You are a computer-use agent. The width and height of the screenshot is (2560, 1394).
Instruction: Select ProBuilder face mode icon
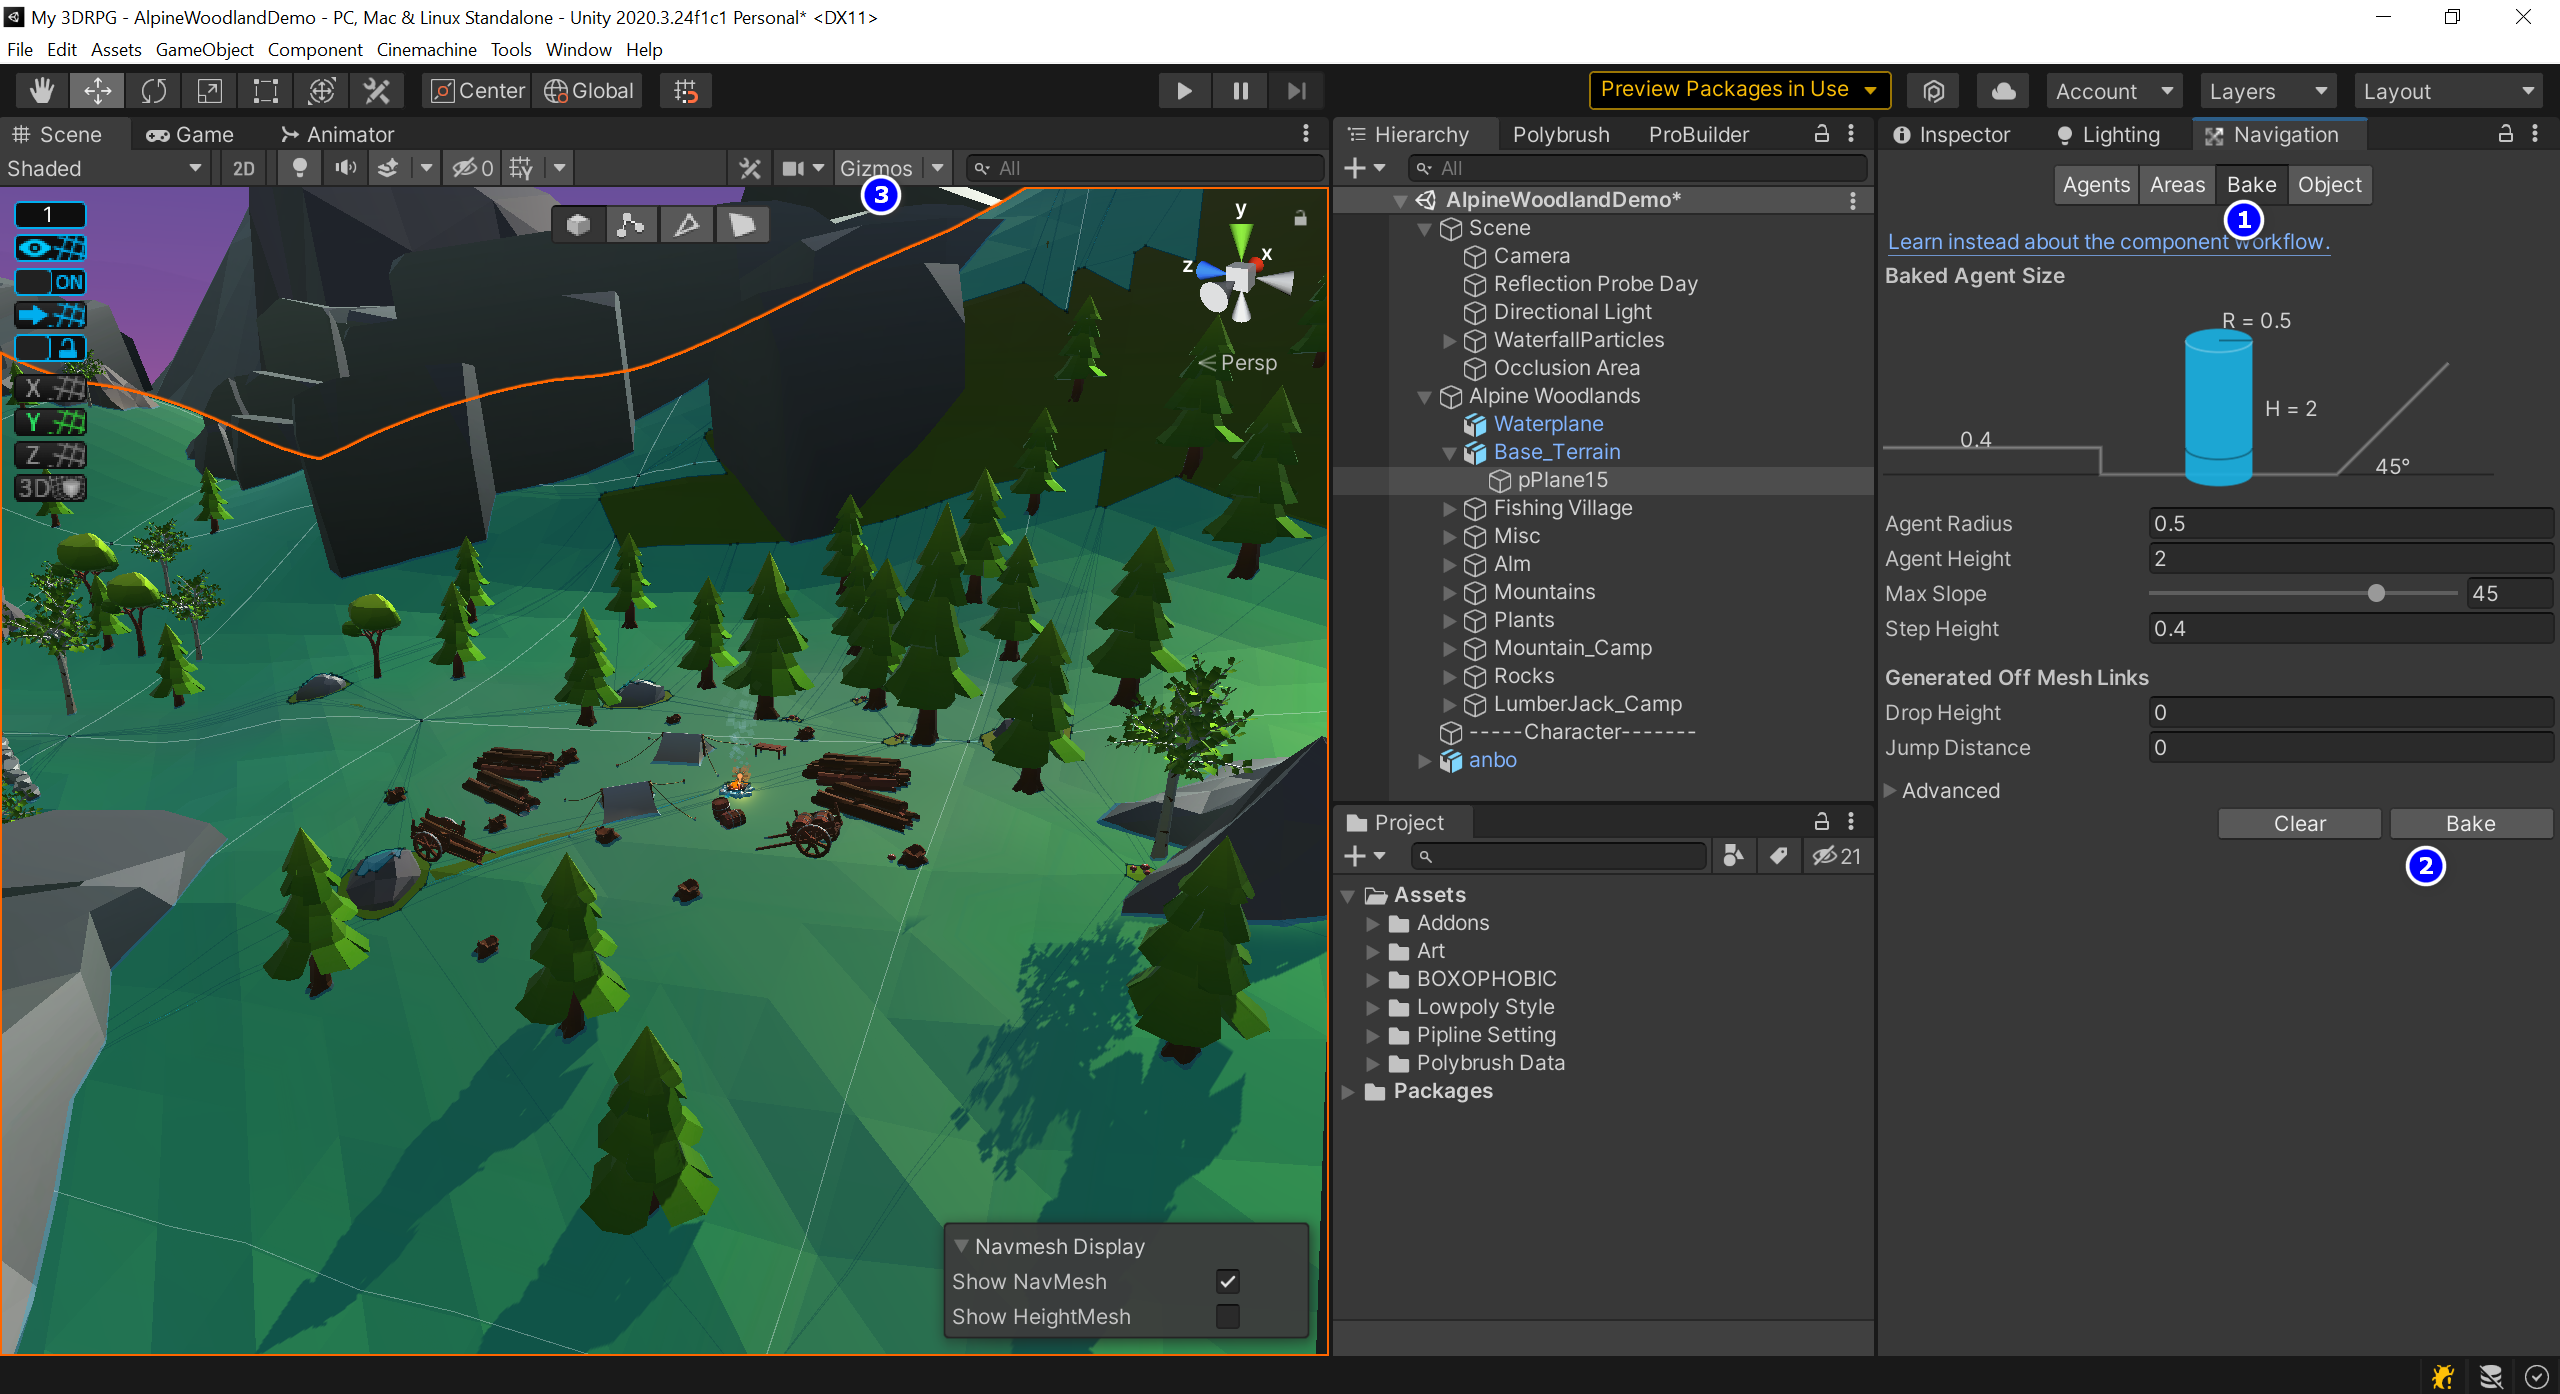tap(742, 225)
